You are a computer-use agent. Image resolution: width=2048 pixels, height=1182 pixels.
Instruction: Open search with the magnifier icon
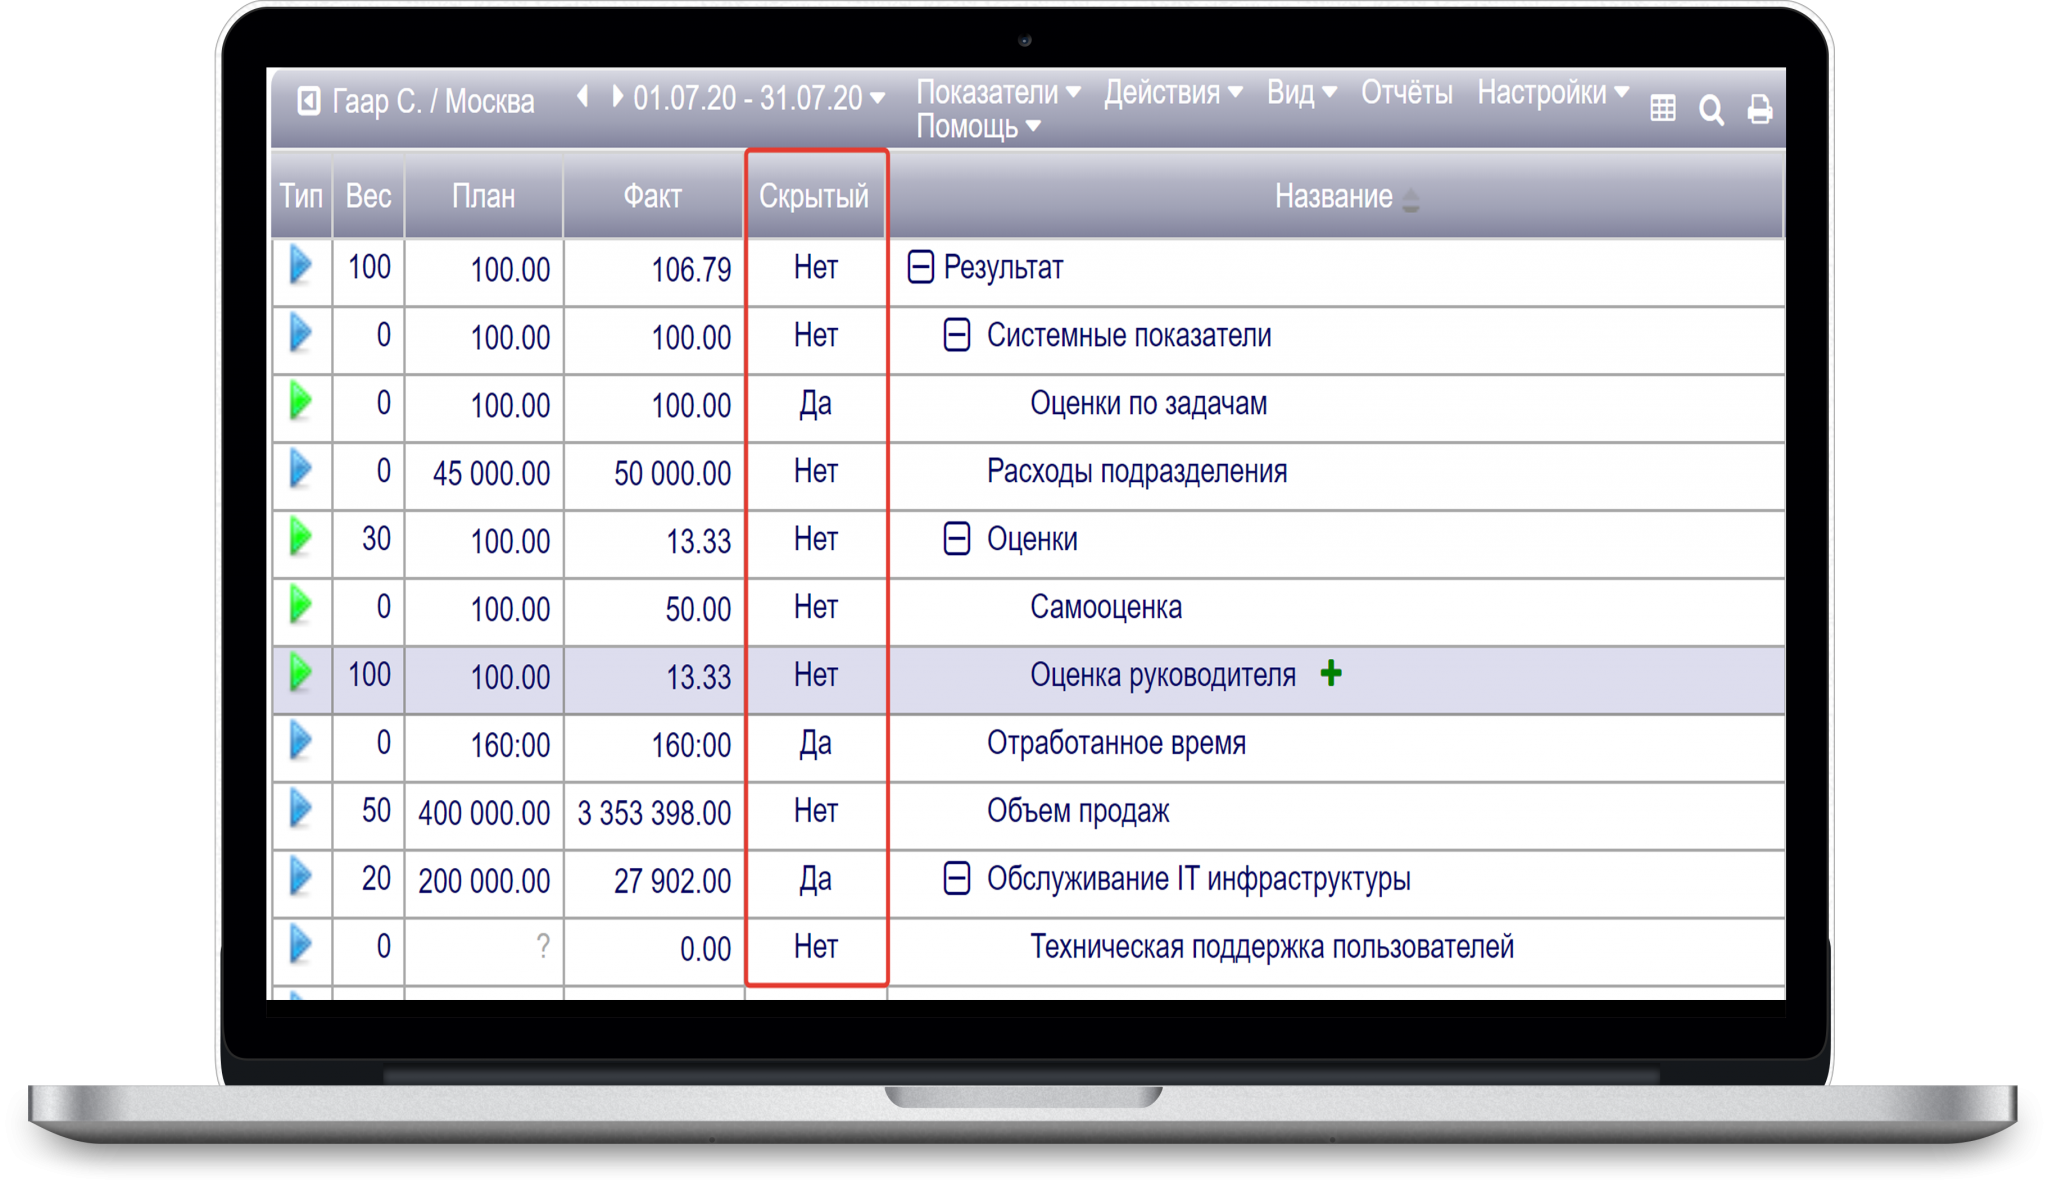coord(1711,110)
